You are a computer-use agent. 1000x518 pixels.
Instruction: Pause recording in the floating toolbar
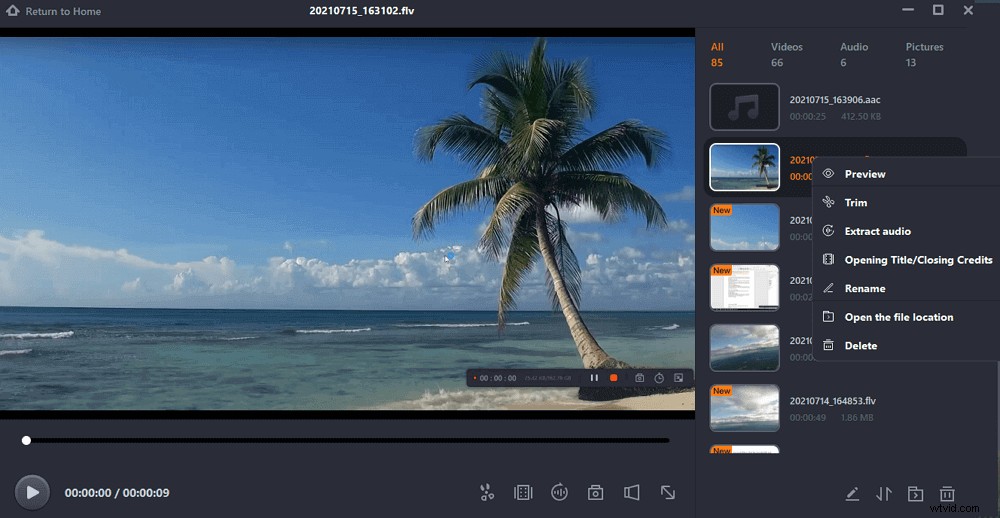(594, 378)
